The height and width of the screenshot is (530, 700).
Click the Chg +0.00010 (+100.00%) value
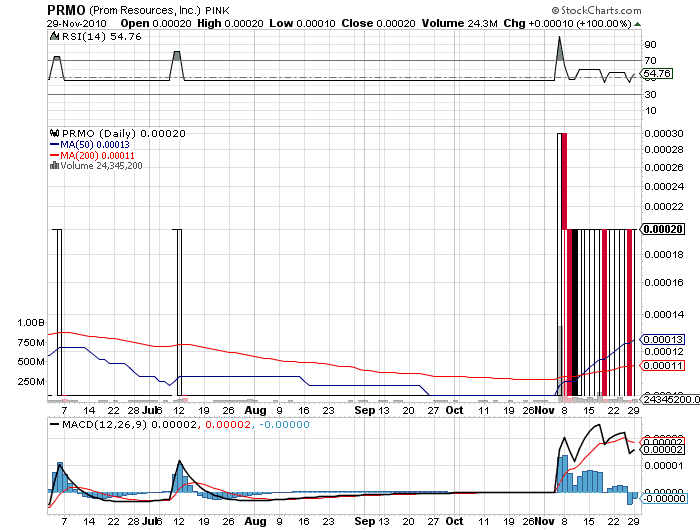tap(568, 23)
